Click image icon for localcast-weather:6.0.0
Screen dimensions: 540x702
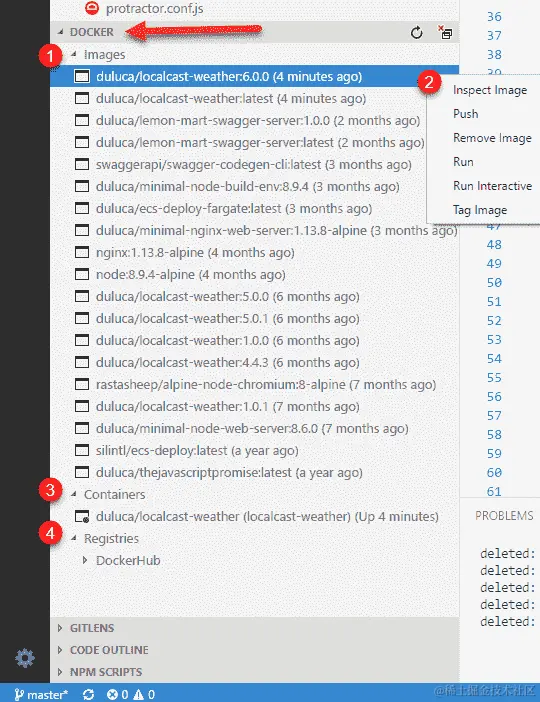tap(82, 76)
